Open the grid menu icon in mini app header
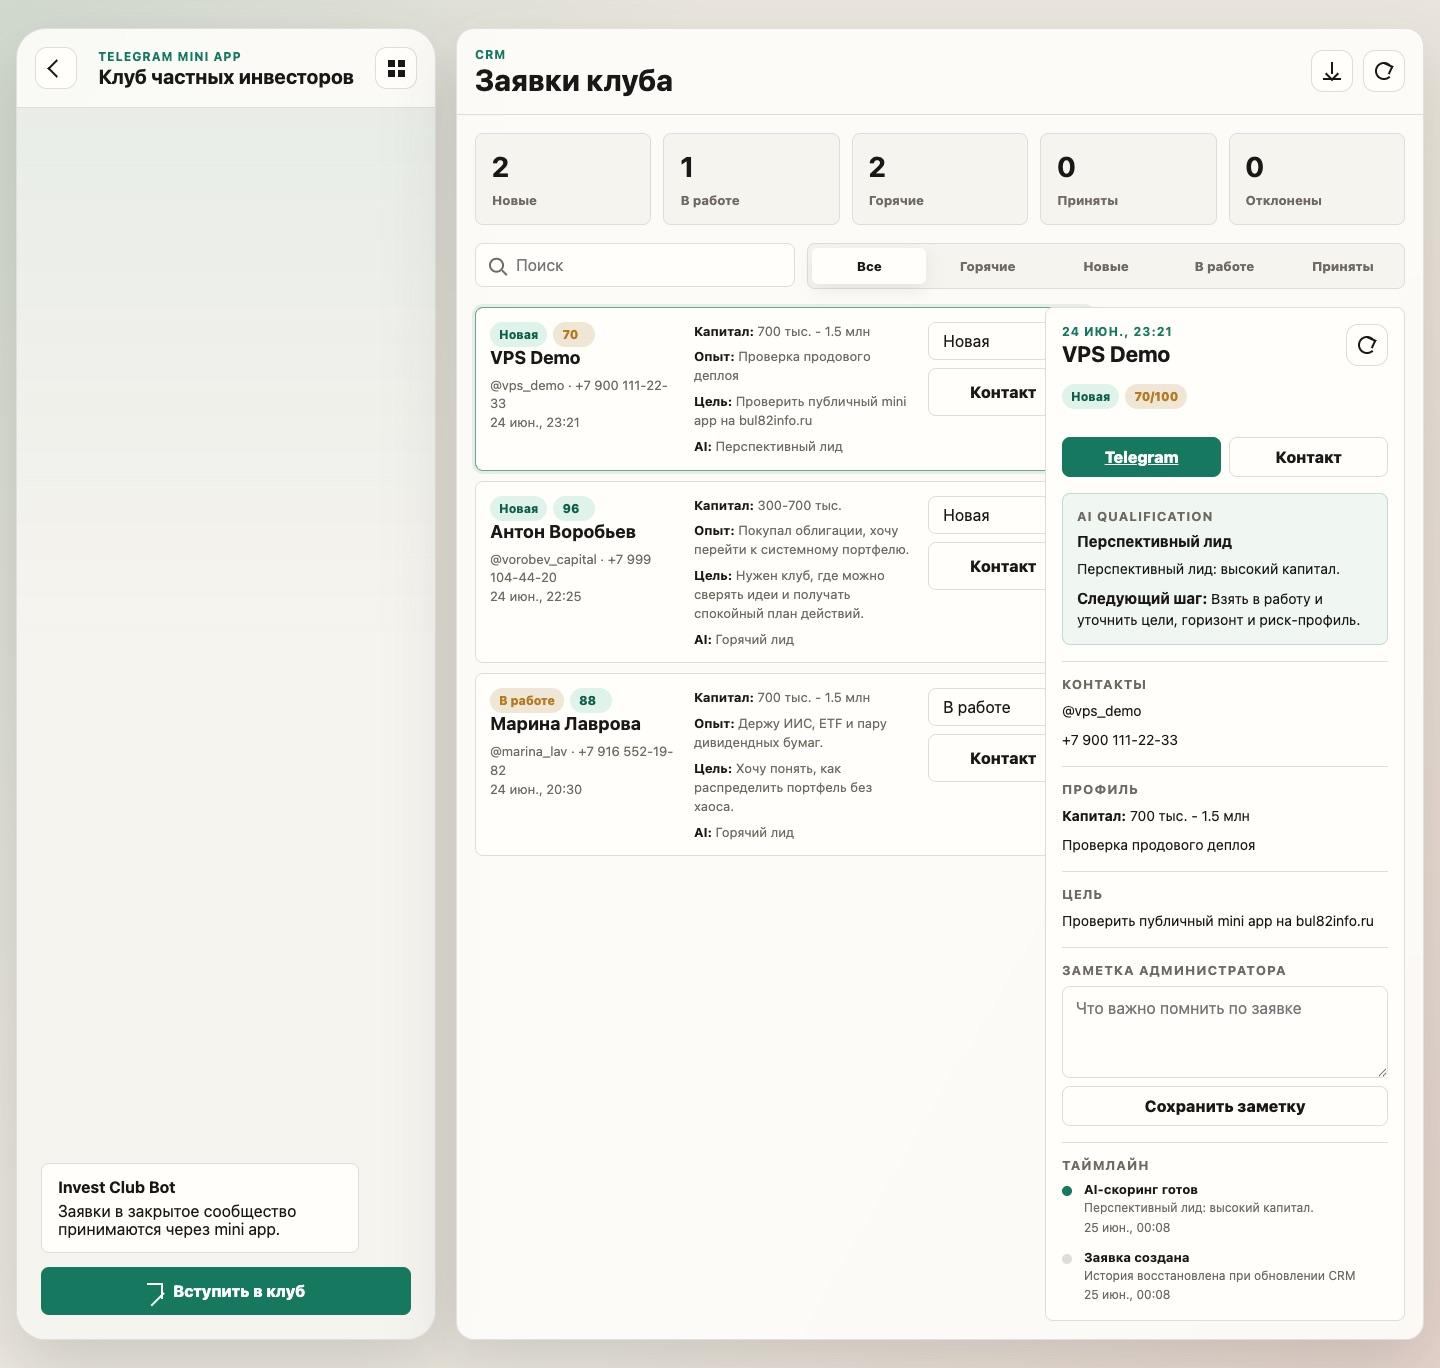The height and width of the screenshot is (1368, 1440). point(396,68)
